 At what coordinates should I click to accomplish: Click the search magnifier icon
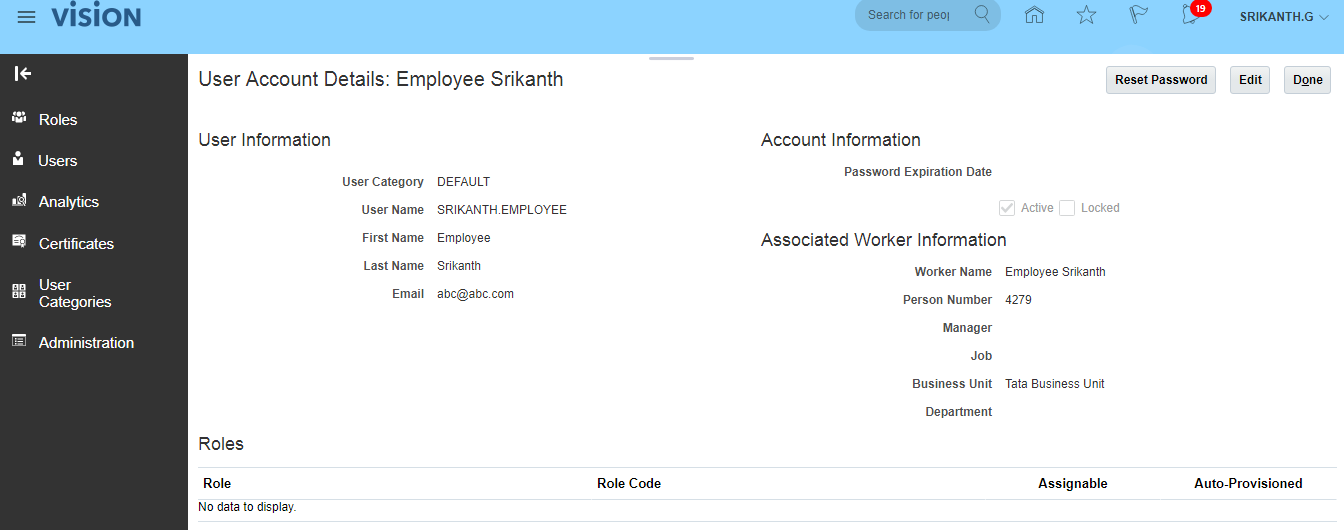pyautogui.click(x=982, y=15)
